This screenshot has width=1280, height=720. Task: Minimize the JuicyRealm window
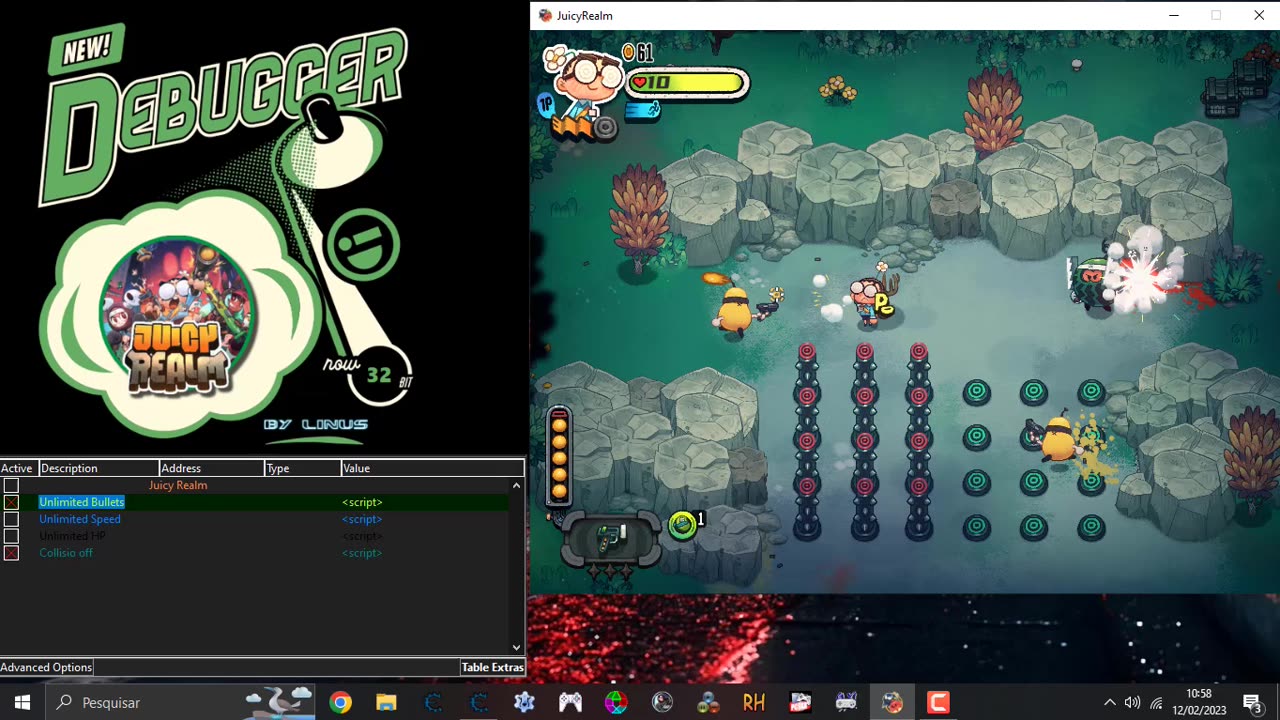[1174, 15]
